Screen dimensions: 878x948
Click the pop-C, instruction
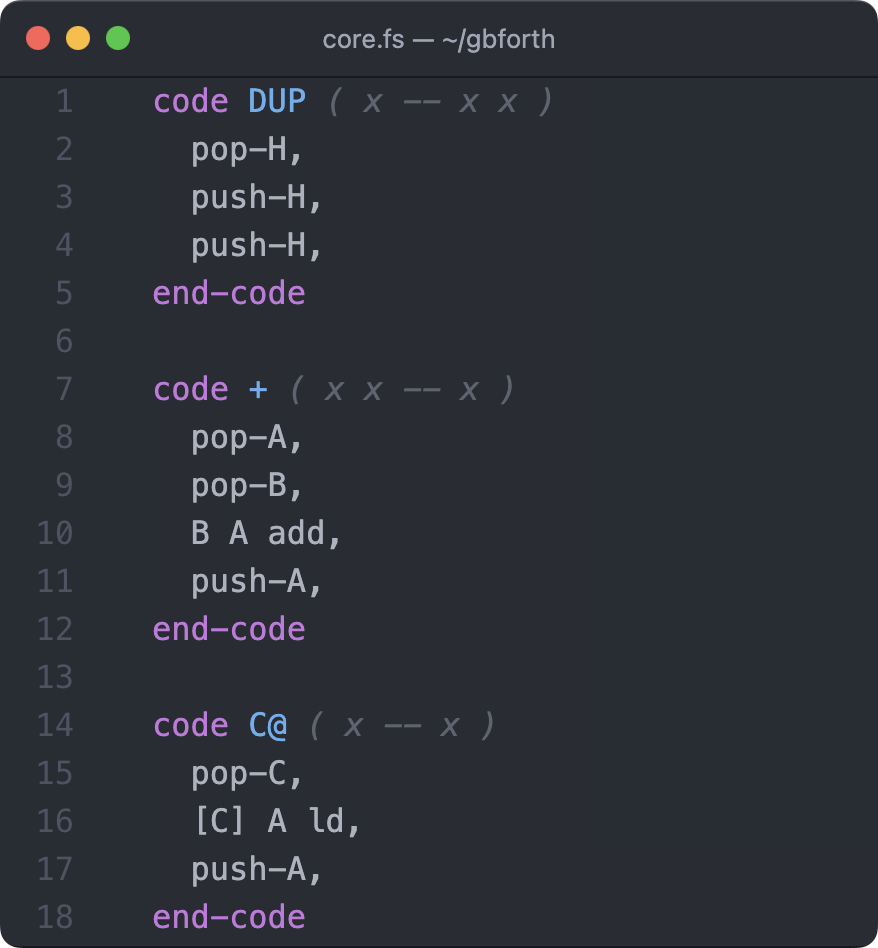point(247,773)
